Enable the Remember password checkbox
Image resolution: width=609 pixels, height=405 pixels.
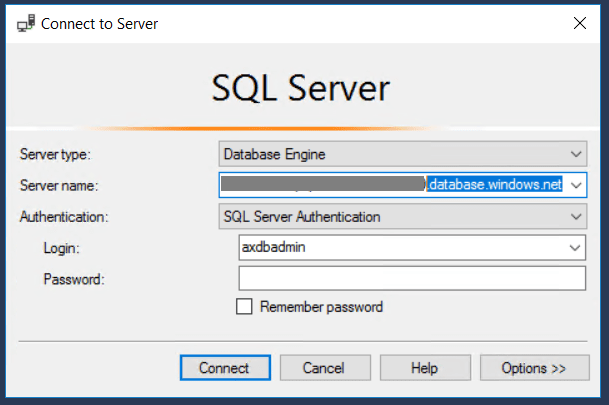pos(244,307)
